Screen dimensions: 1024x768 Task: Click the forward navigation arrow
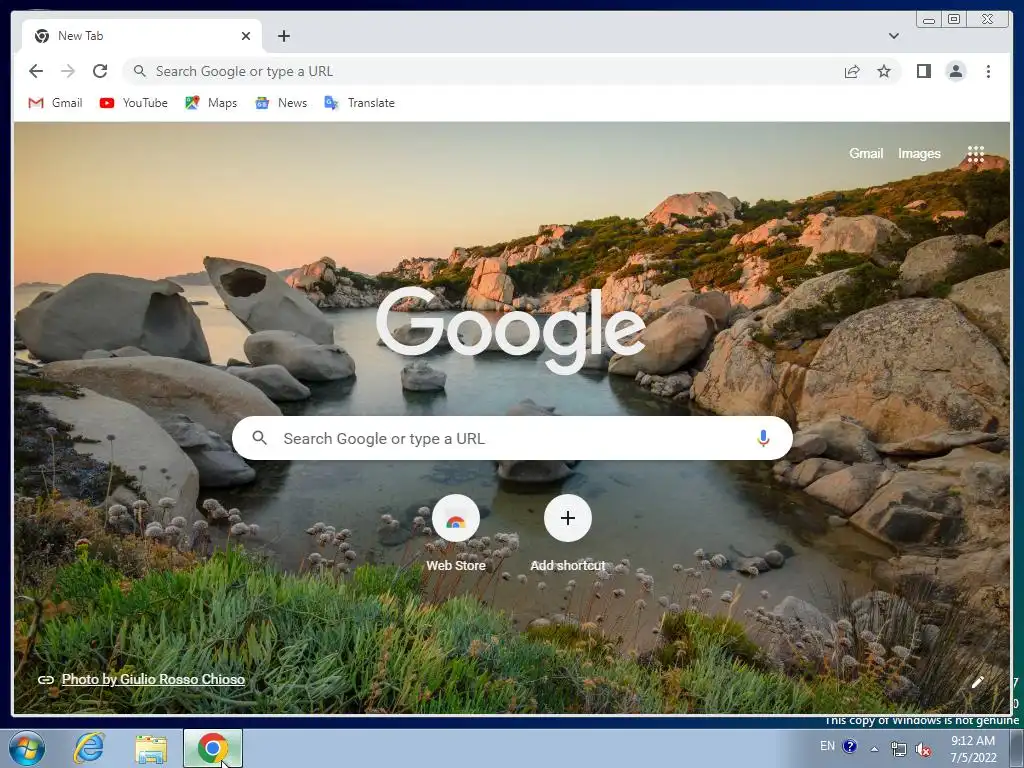[68, 71]
